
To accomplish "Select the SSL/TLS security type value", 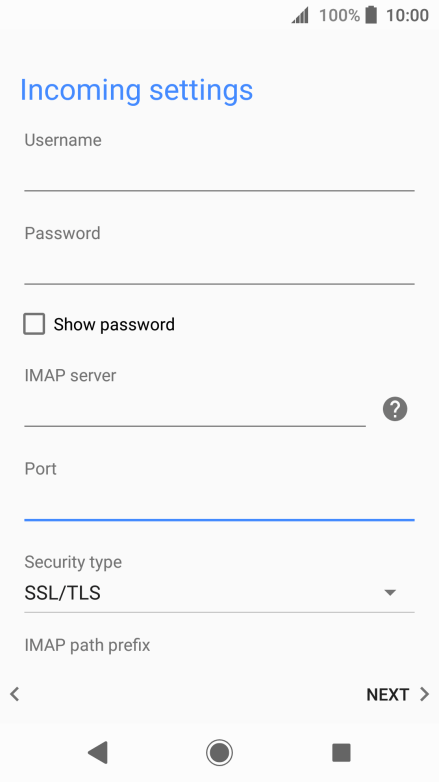I will pos(62,593).
